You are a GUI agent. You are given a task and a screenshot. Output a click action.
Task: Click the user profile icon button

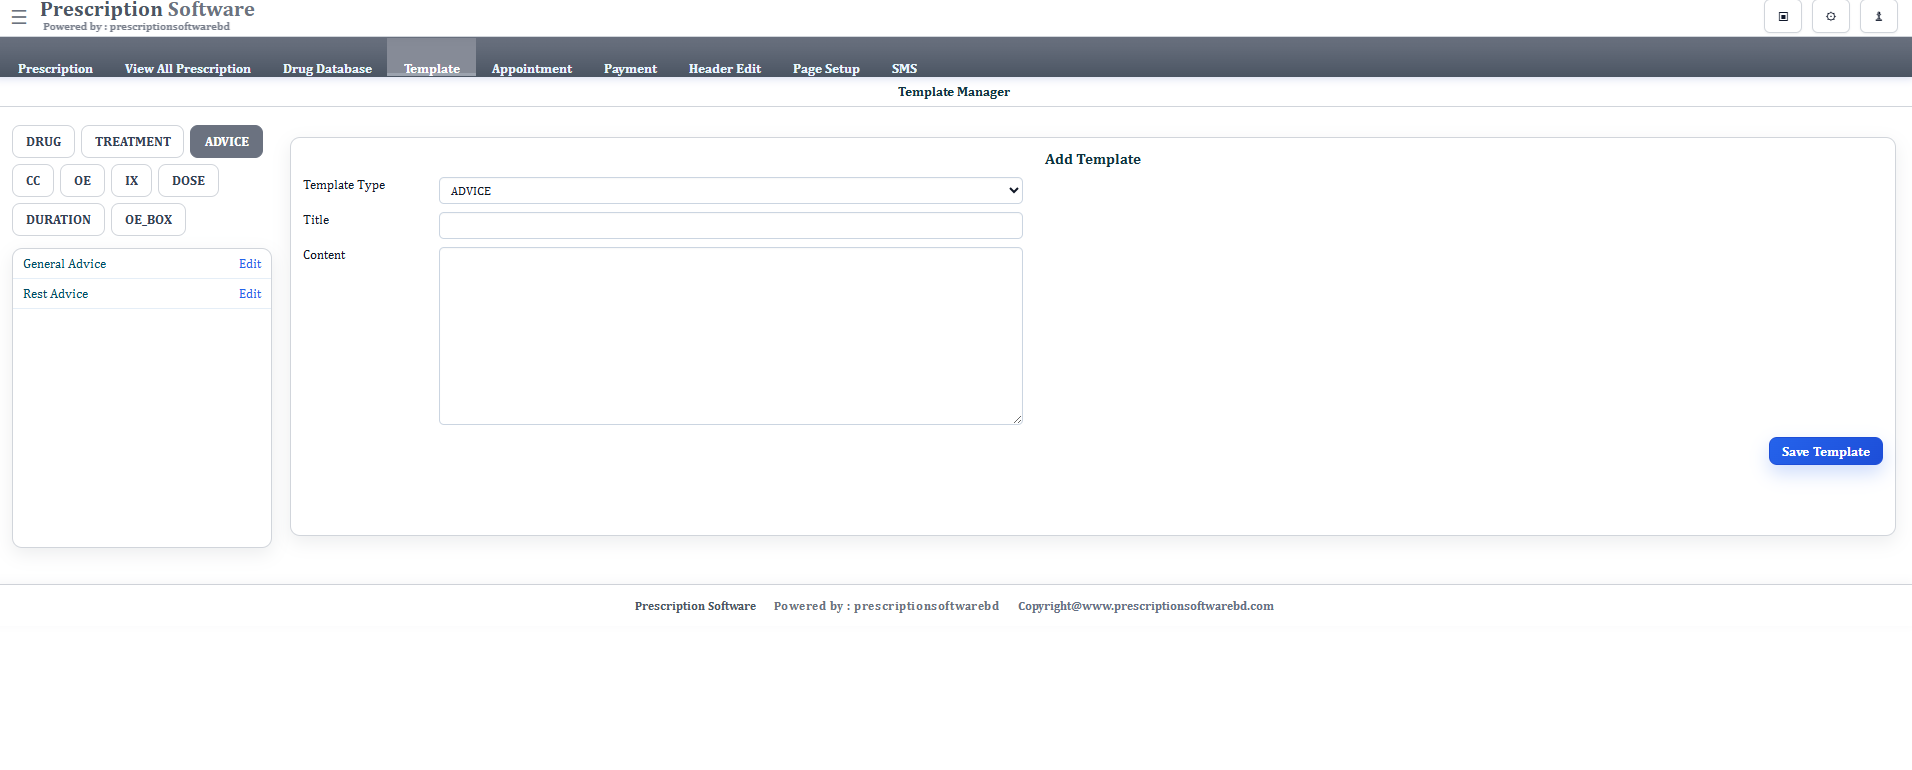1879,17
